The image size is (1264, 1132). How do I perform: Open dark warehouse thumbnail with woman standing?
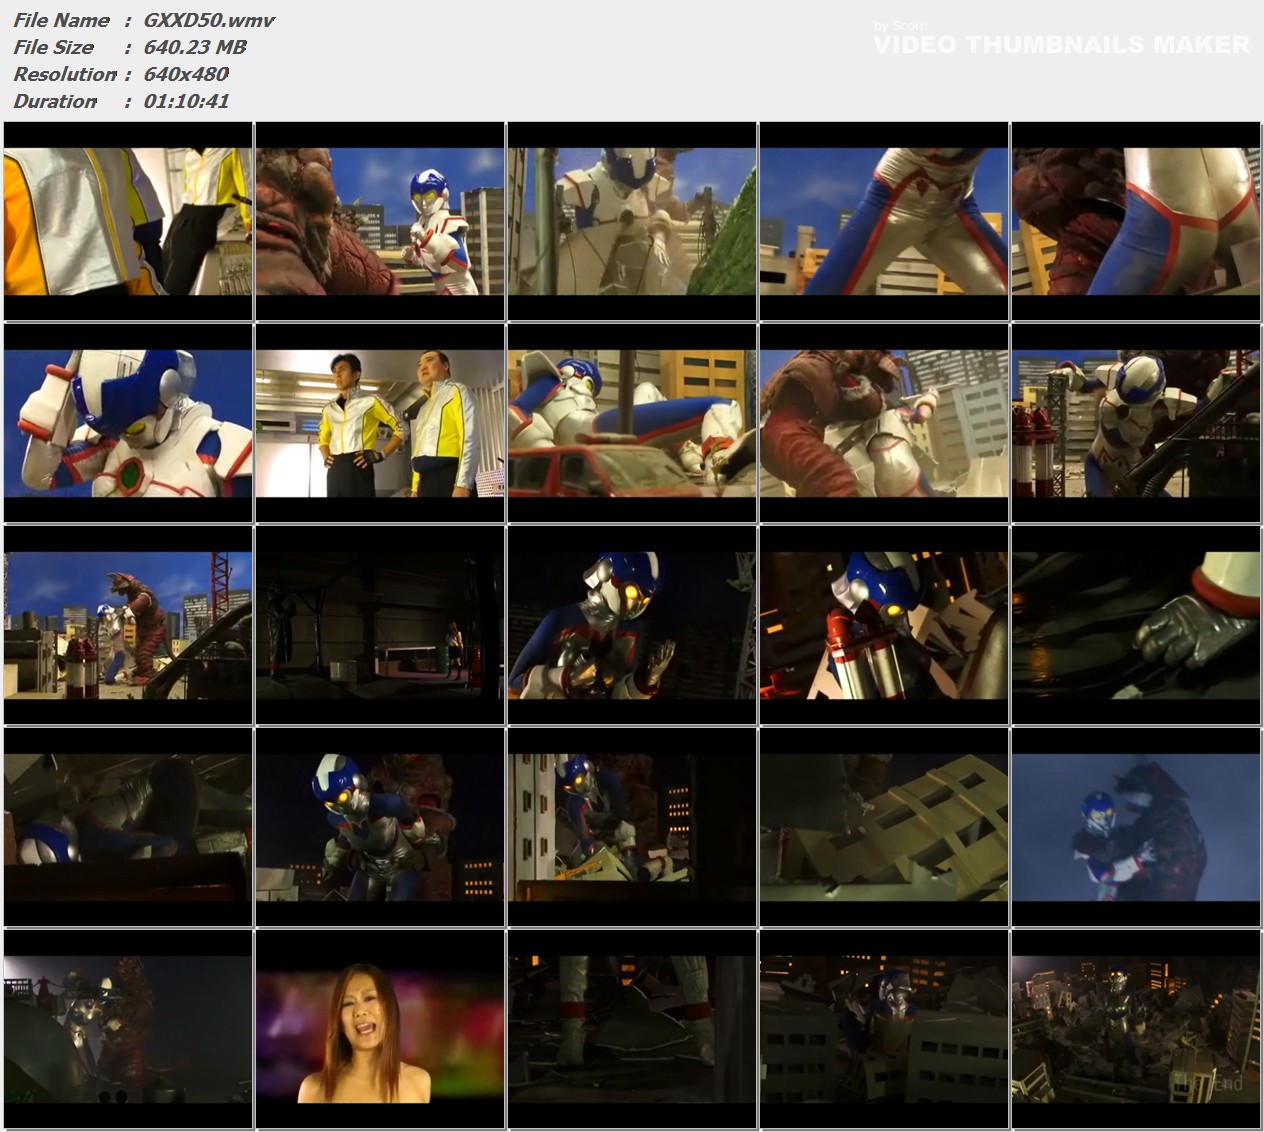point(380,625)
